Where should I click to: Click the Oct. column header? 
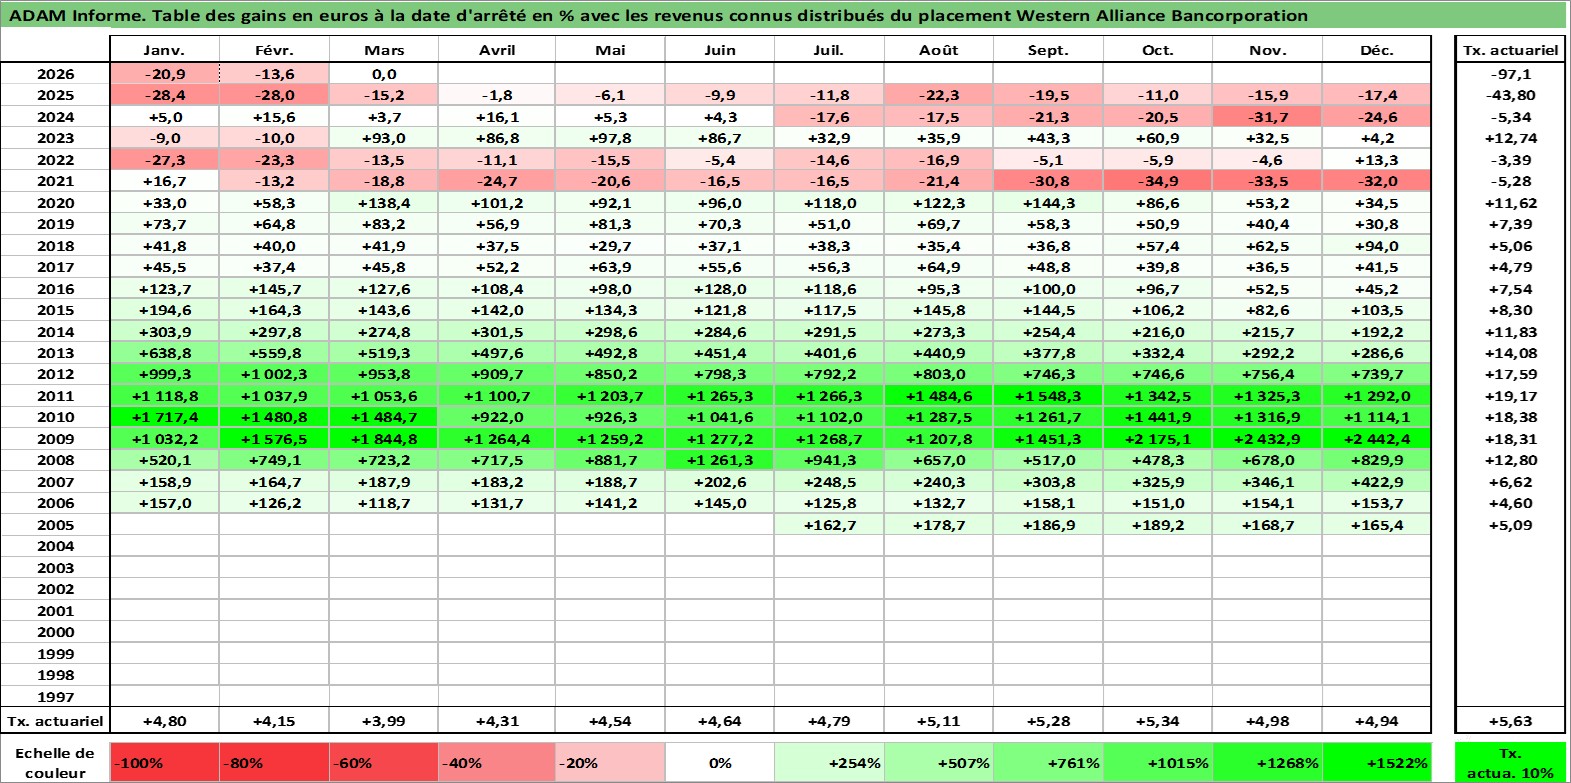point(1158,50)
